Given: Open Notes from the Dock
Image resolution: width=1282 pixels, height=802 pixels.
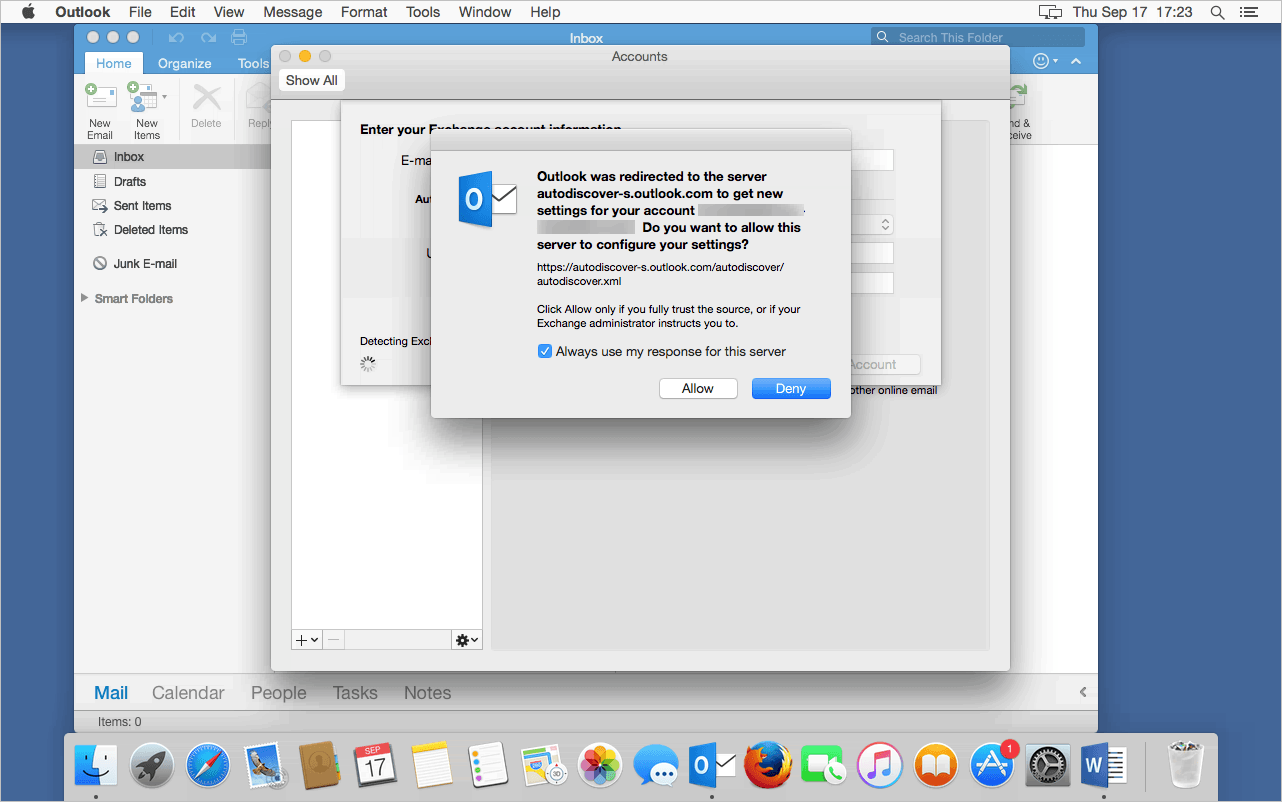Looking at the screenshot, I should [x=432, y=766].
